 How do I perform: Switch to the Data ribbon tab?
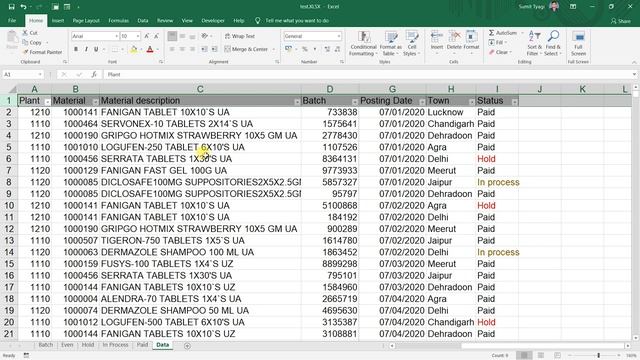tap(142, 20)
